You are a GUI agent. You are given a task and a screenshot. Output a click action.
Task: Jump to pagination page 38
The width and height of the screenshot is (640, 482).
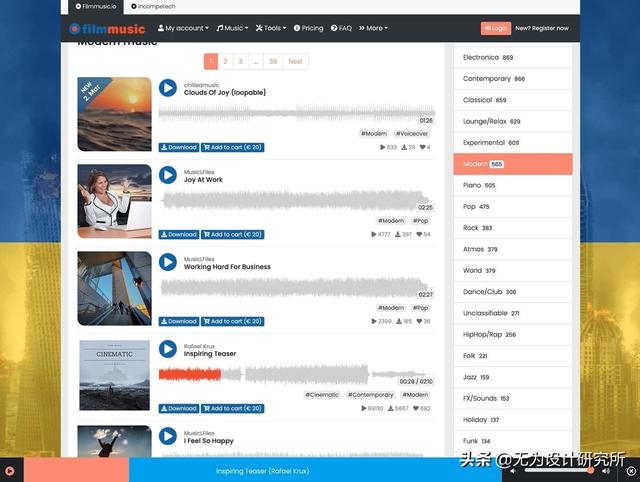[273, 61]
